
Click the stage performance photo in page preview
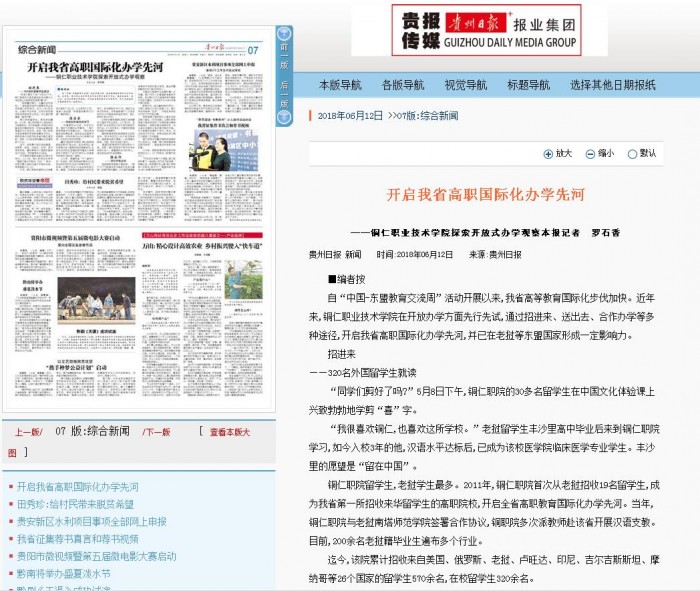coord(96,301)
